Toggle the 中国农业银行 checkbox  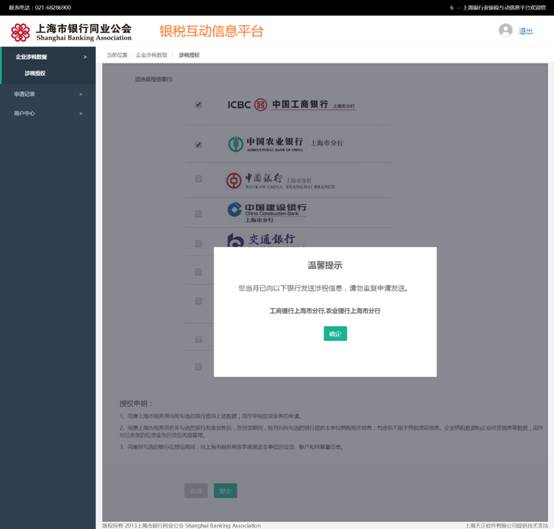point(199,145)
